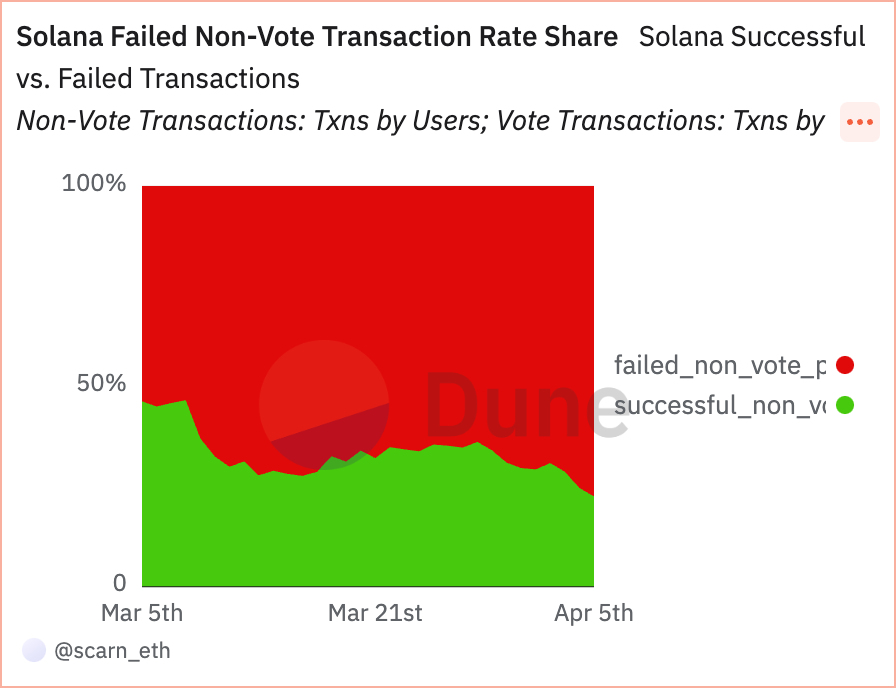This screenshot has height=688, width=896.
Task: Click the scarn_eth avatar circle
Action: pos(34,650)
